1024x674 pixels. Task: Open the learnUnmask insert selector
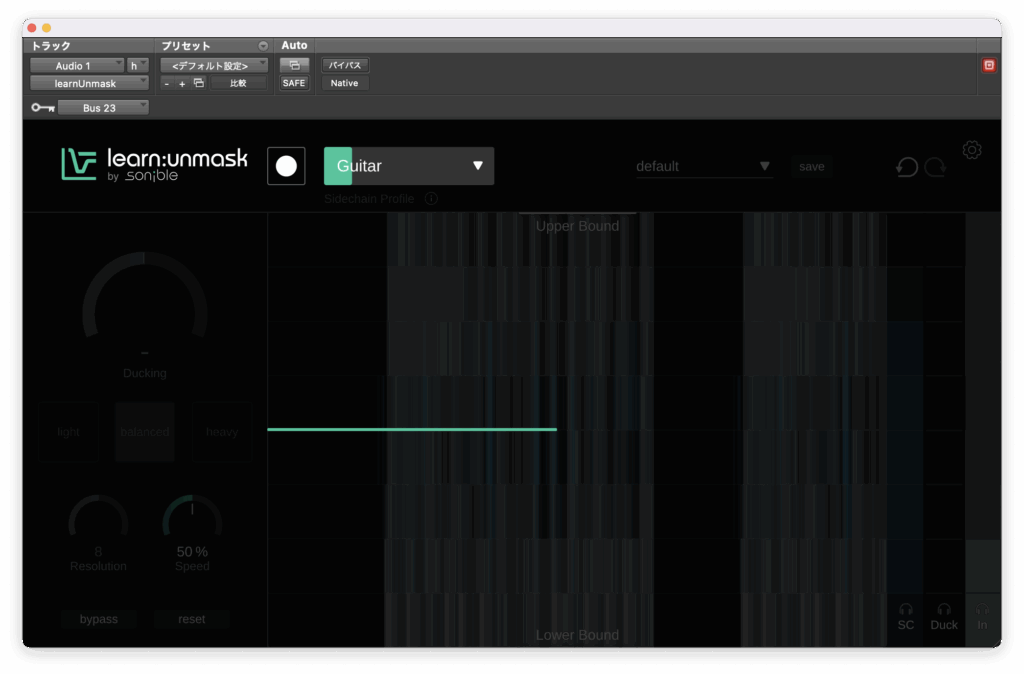(x=89, y=83)
